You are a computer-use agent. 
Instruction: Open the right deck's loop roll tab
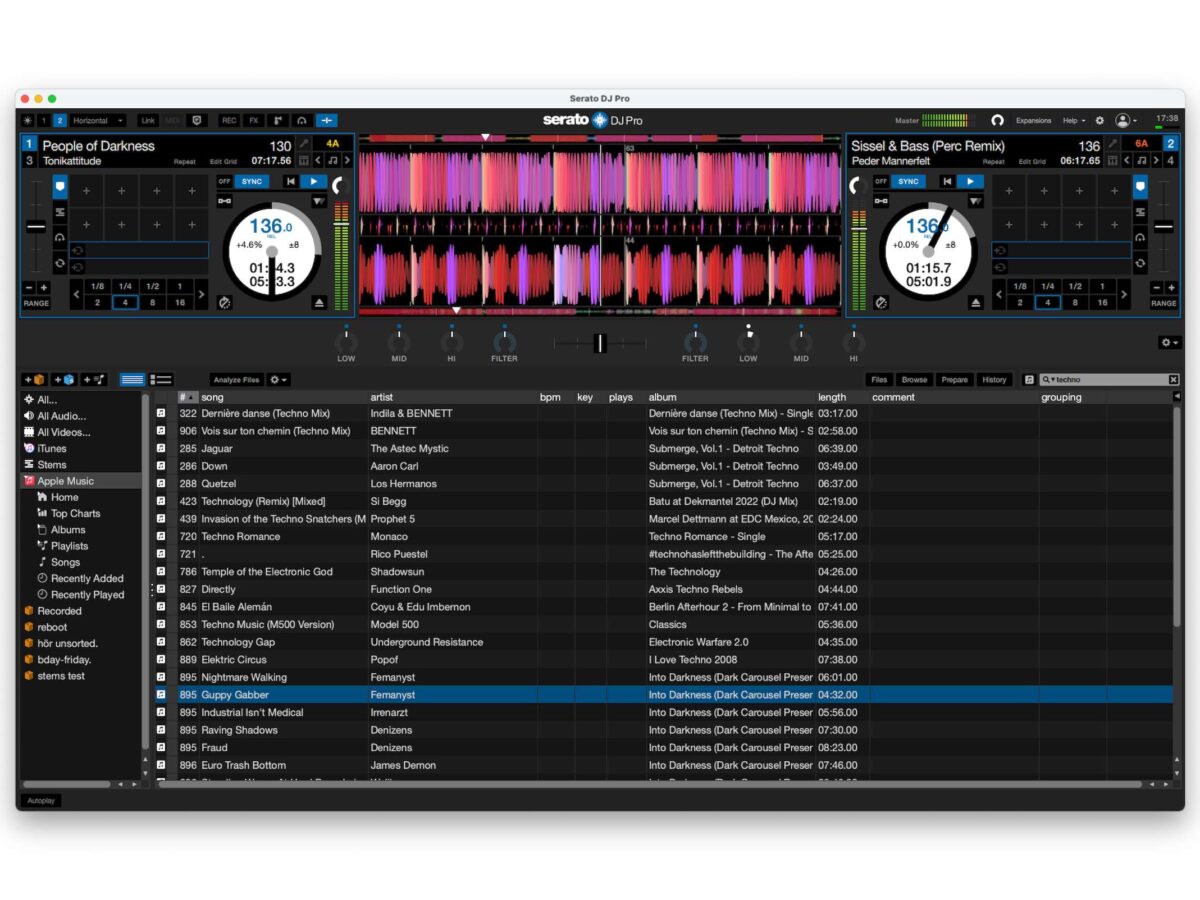[x=1140, y=264]
